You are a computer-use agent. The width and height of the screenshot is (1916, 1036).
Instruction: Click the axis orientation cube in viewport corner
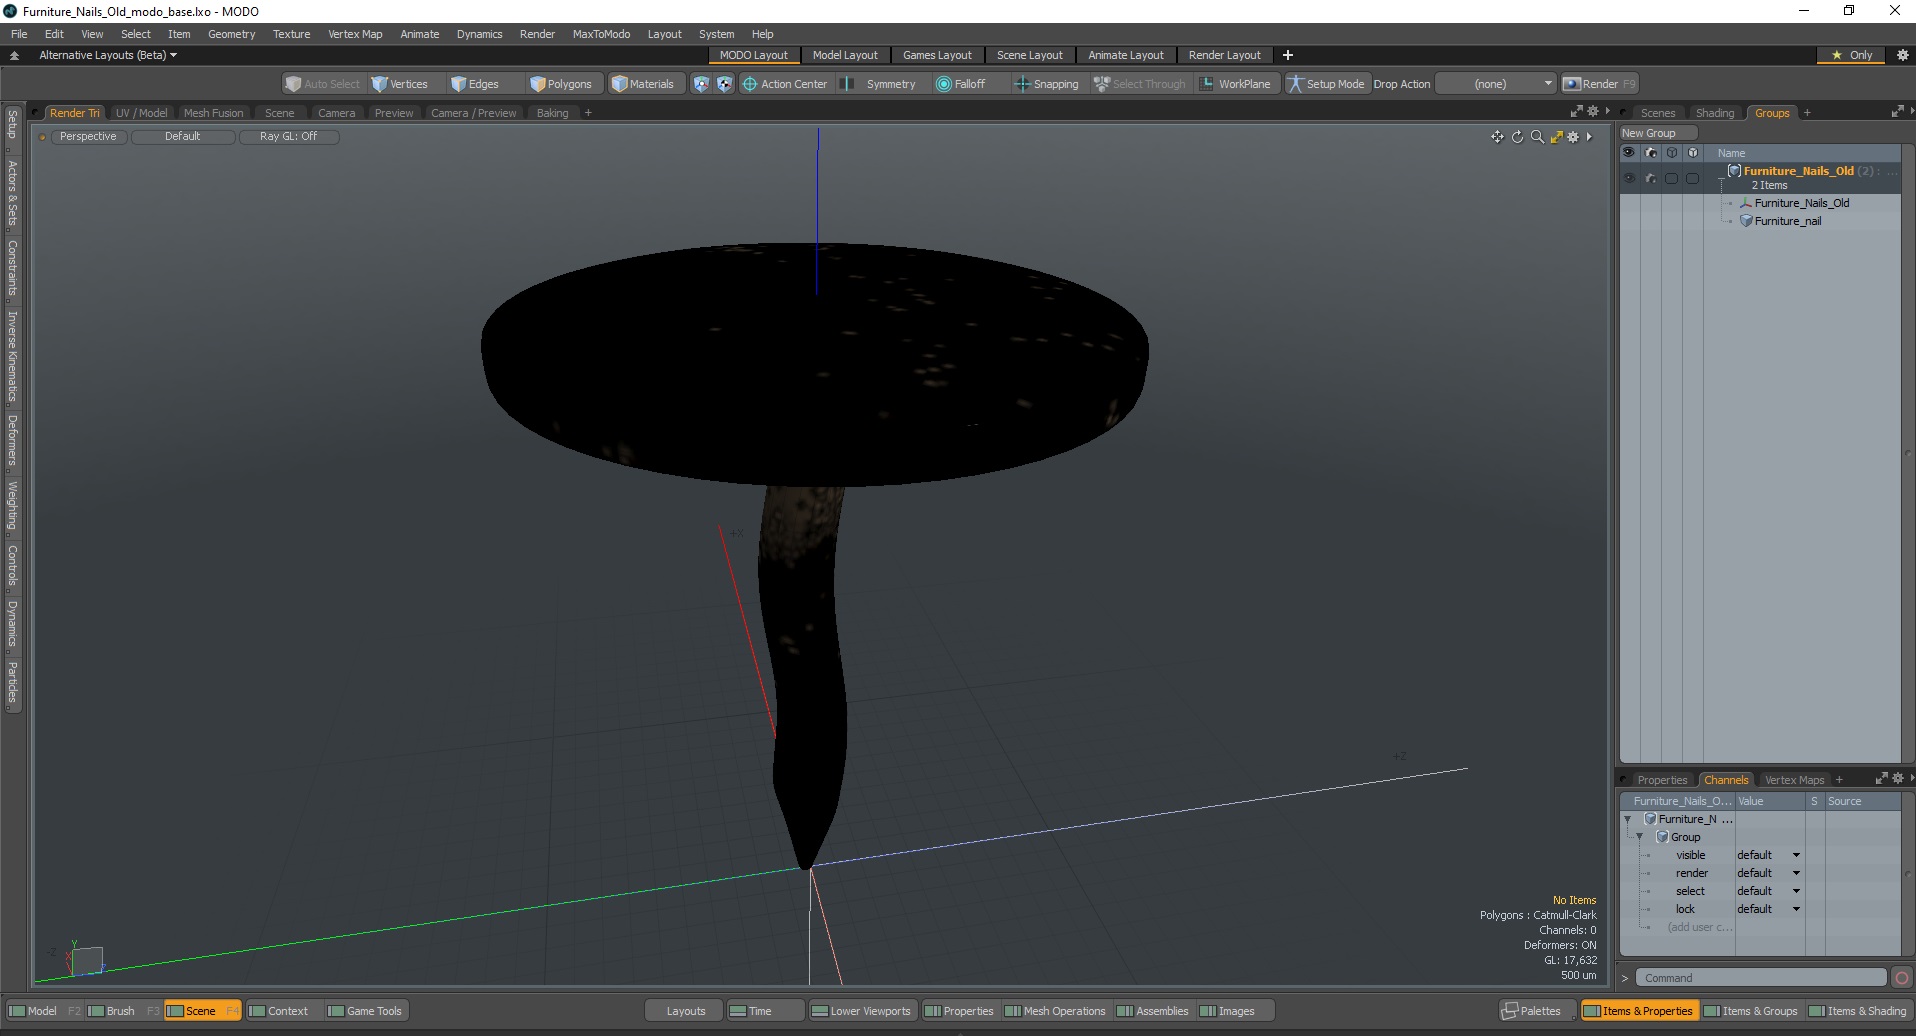click(87, 960)
